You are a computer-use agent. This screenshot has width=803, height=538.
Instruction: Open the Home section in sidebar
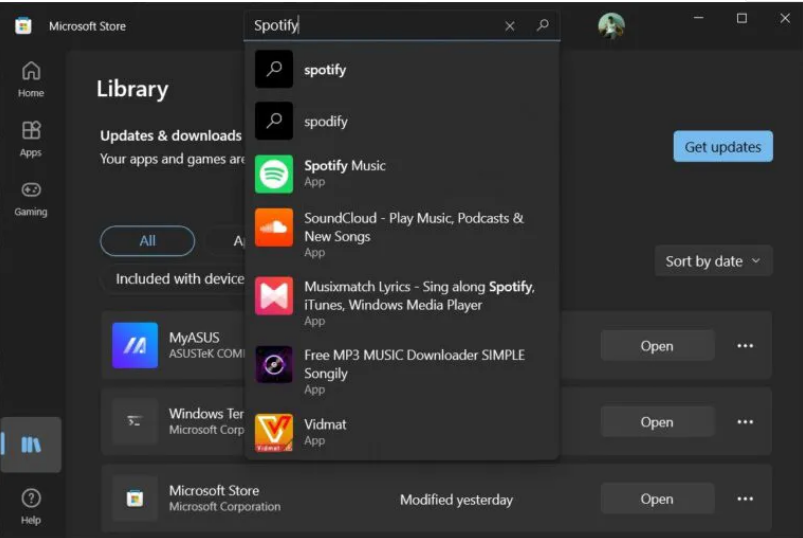point(31,79)
